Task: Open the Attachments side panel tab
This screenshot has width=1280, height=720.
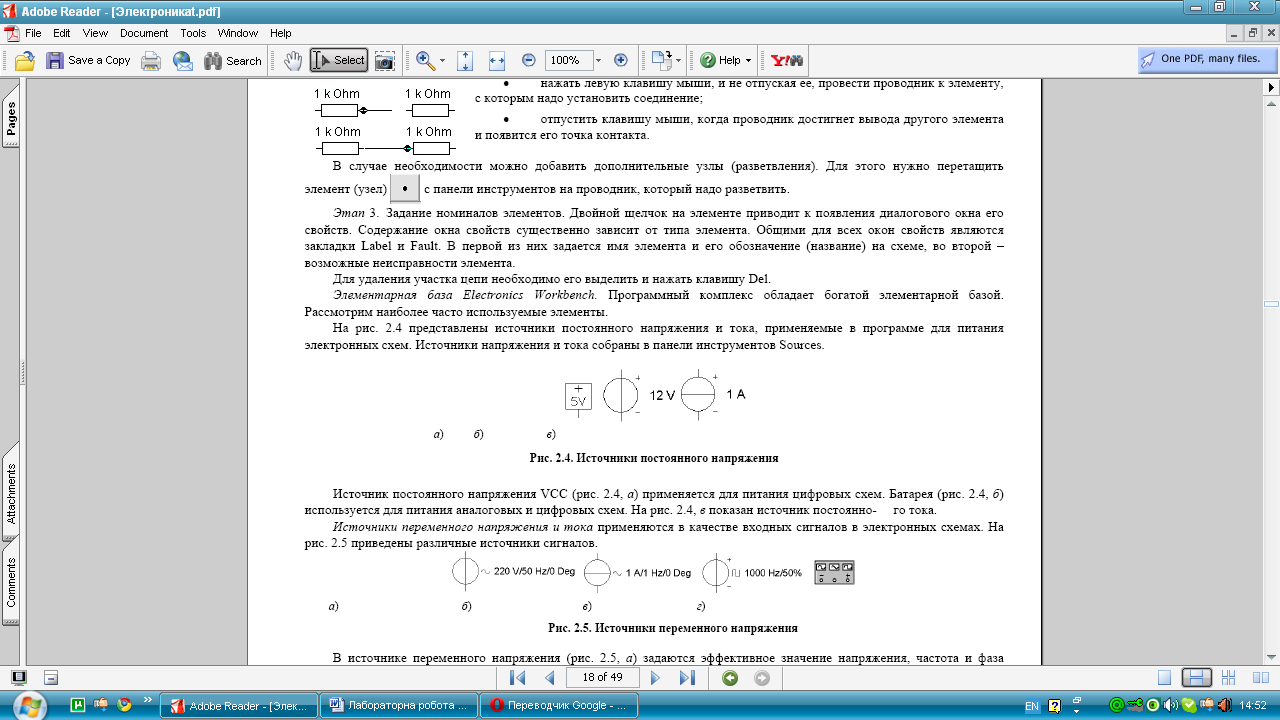Action: (11, 493)
